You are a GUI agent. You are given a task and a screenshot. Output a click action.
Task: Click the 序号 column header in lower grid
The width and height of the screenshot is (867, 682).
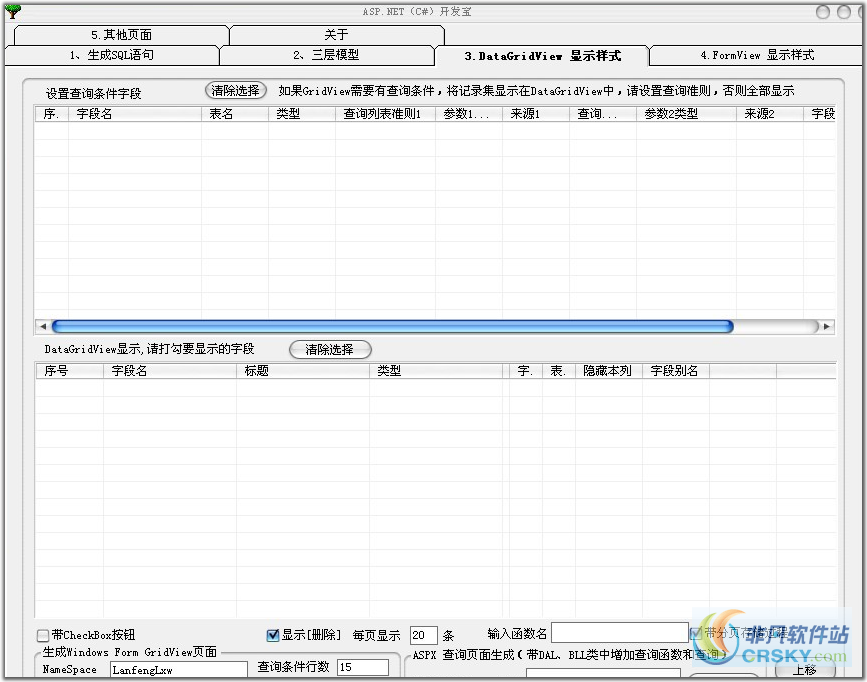(x=70, y=371)
